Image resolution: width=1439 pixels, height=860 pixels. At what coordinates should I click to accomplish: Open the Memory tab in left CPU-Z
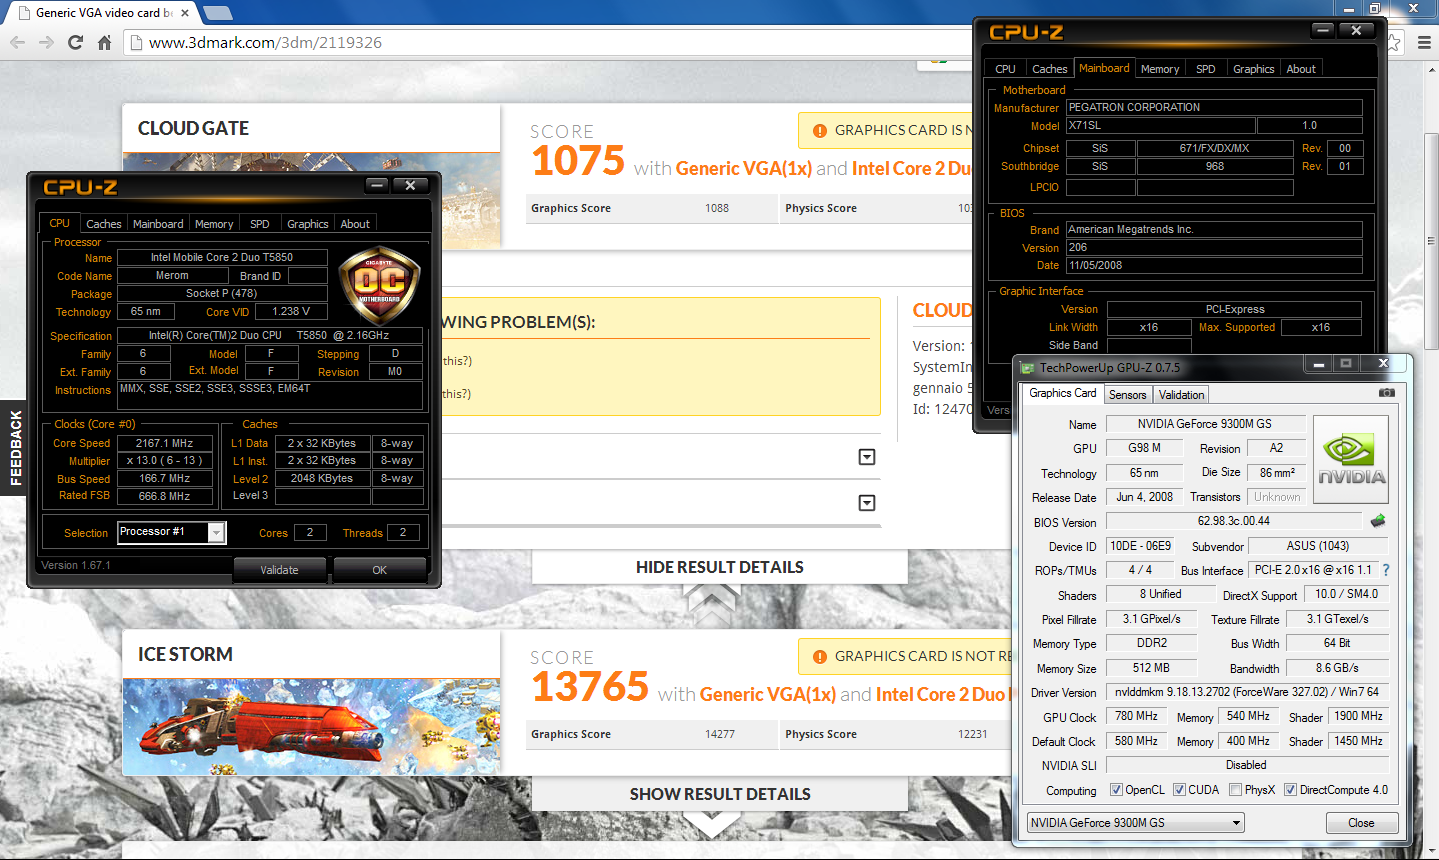pyautogui.click(x=214, y=224)
